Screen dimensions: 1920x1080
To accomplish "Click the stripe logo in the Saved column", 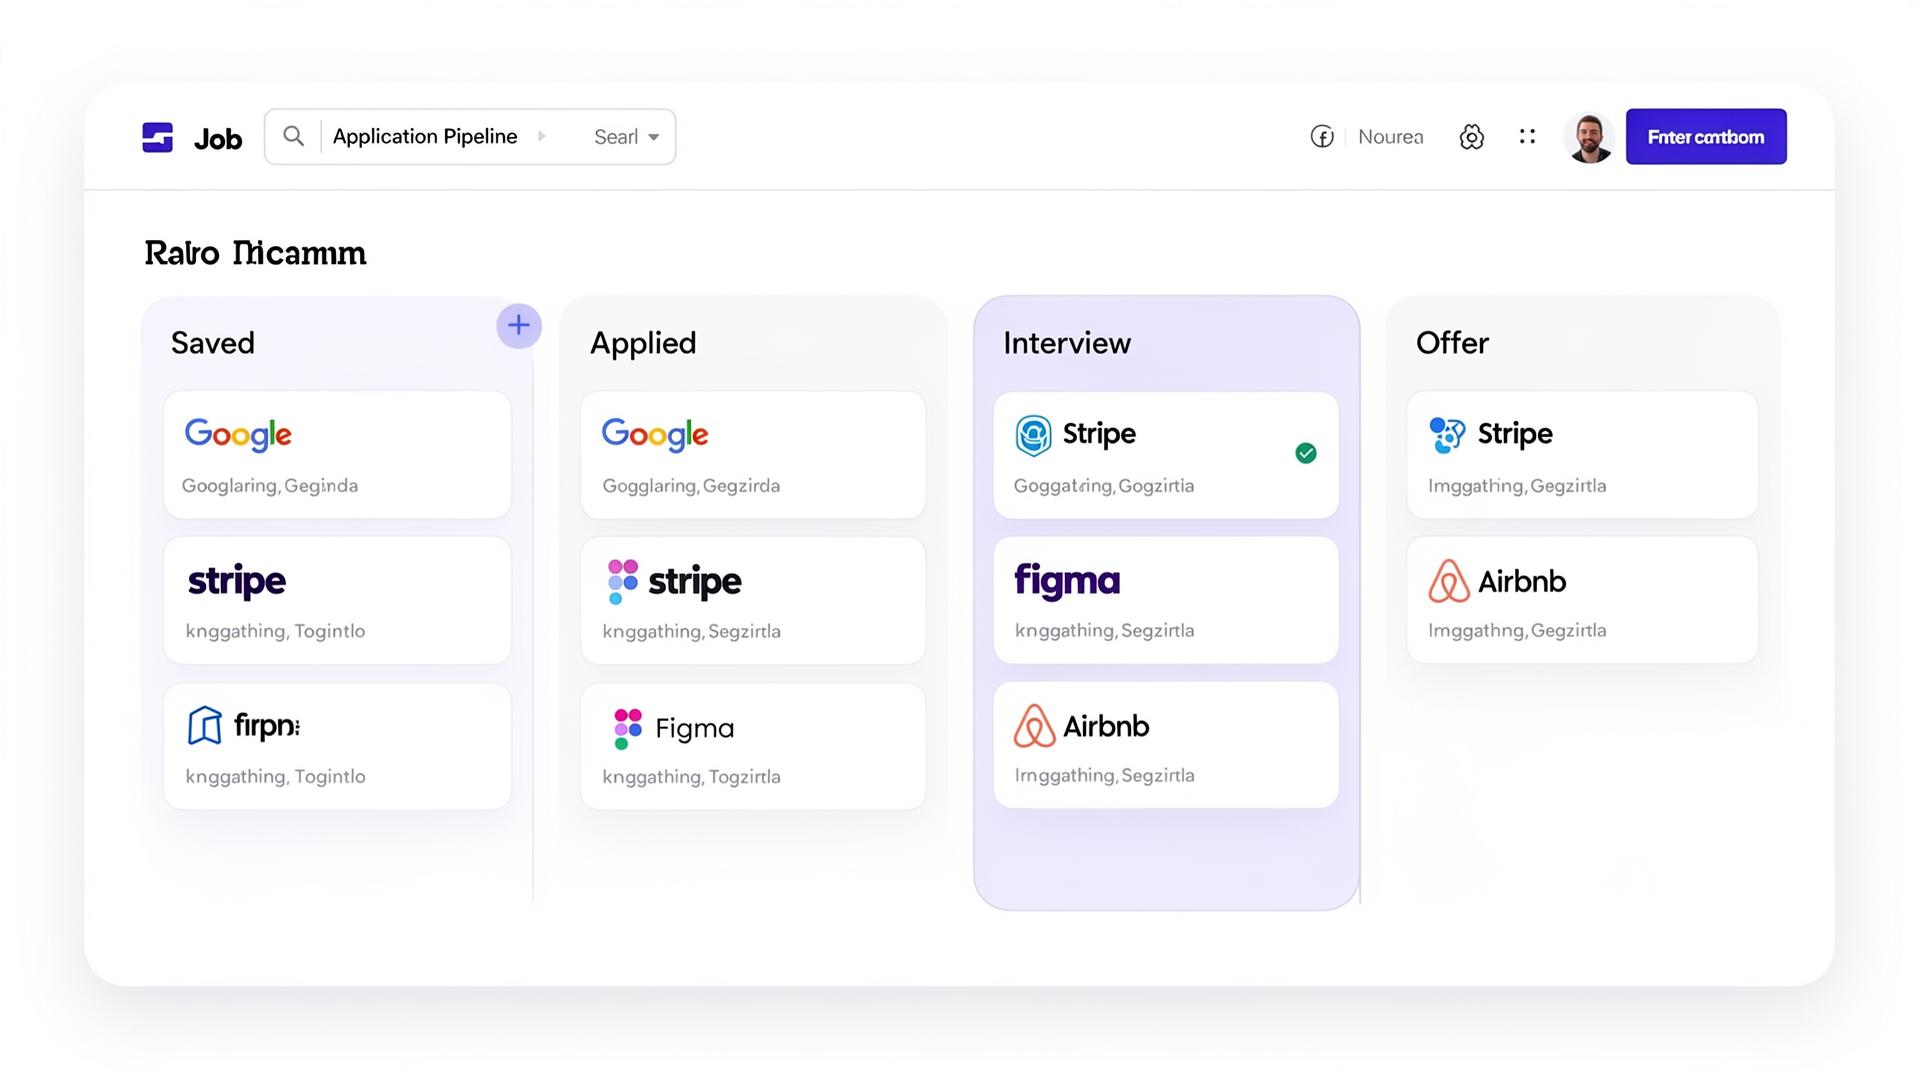I will pos(237,581).
